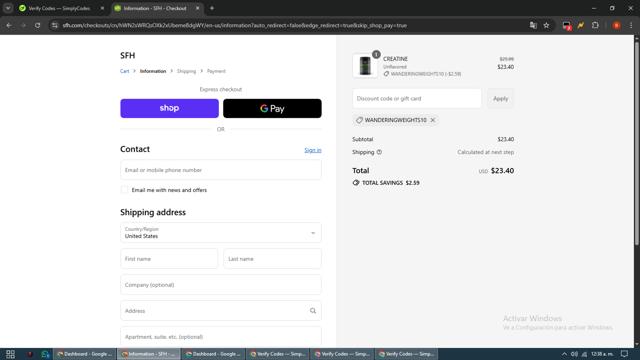Click the Total Savings tag icon
Viewport: 640px width, 360px height.
click(356, 183)
